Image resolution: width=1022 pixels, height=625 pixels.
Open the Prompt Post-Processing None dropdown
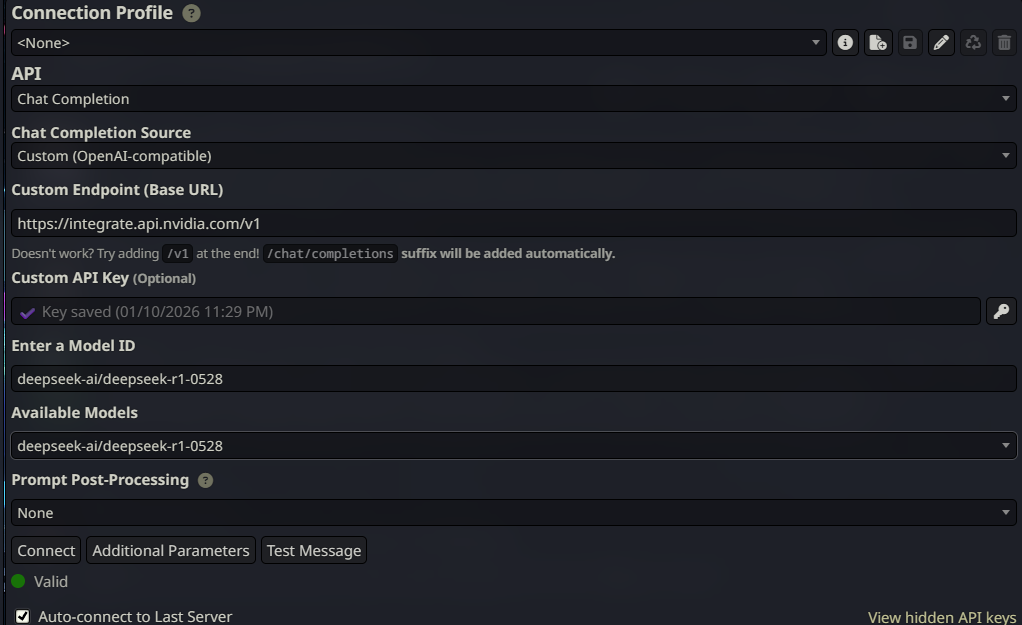(x=513, y=512)
